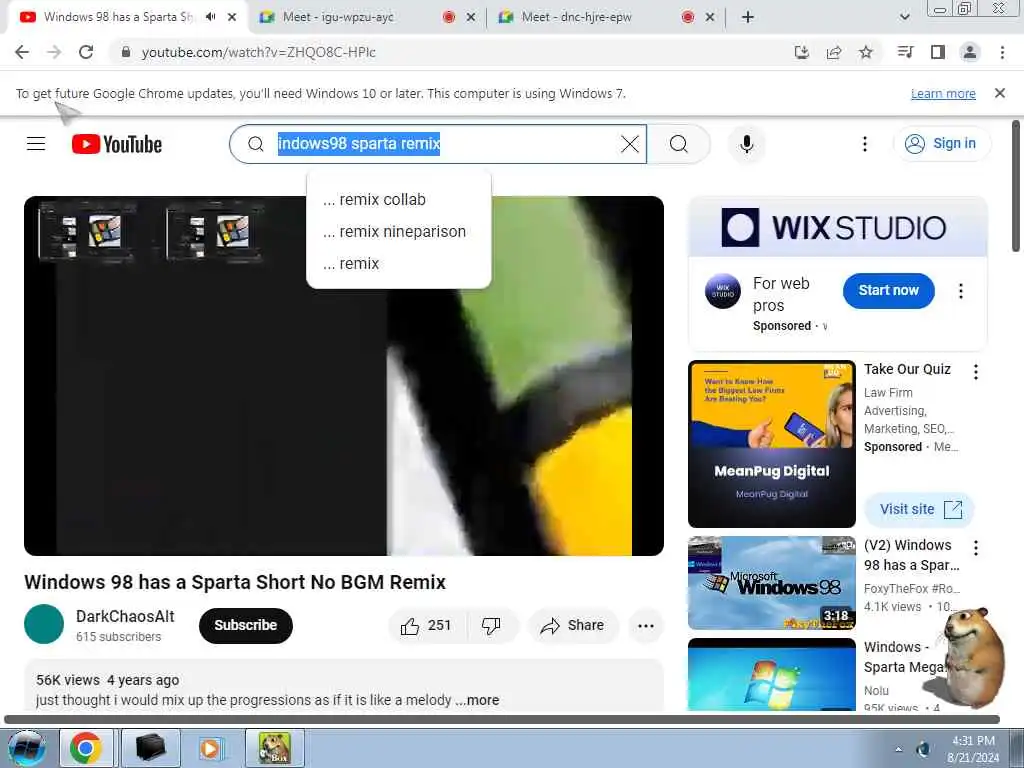1024x768 pixels.
Task: Click the Share button
Action: point(573,626)
